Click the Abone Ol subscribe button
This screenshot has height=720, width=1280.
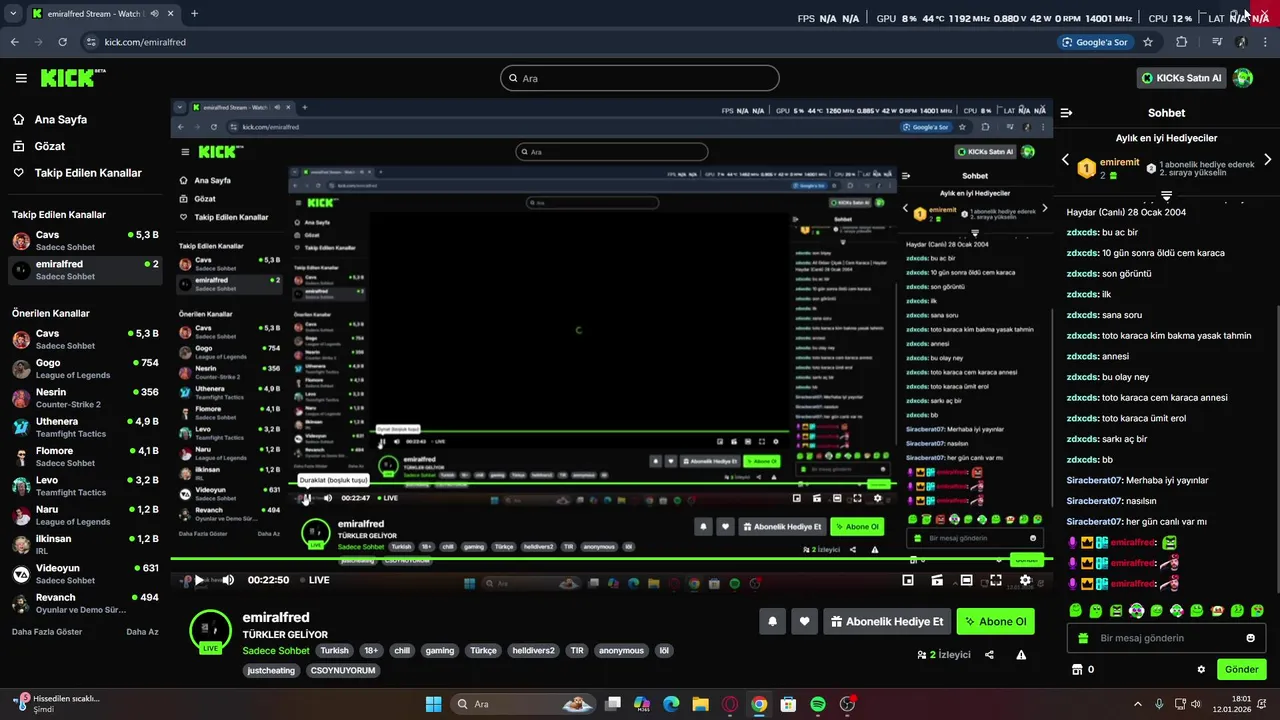click(x=995, y=621)
